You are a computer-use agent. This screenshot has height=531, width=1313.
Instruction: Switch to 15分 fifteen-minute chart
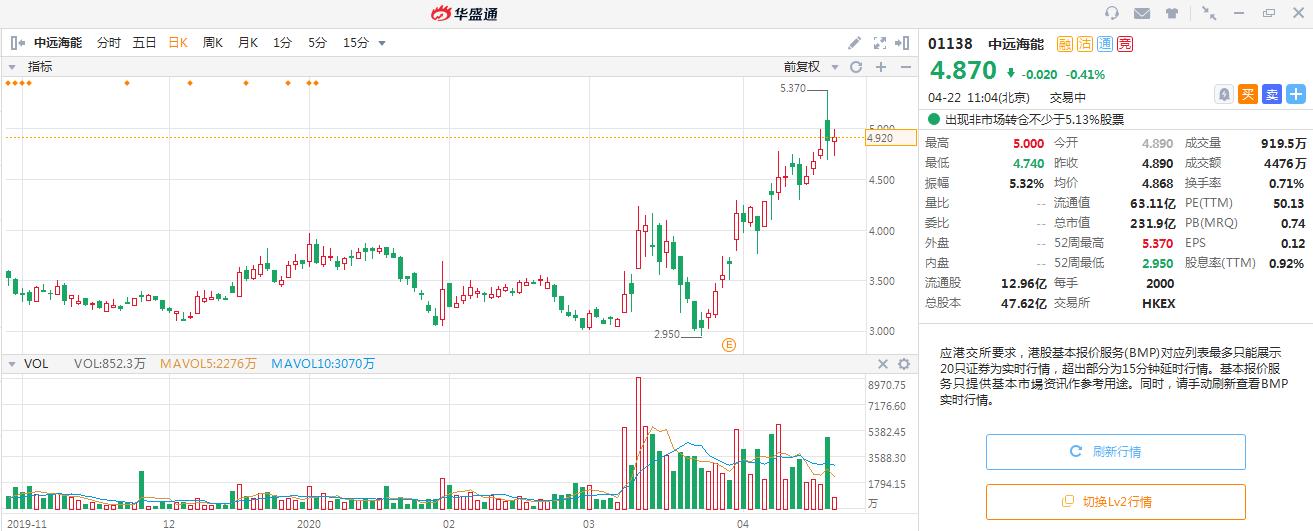click(355, 43)
